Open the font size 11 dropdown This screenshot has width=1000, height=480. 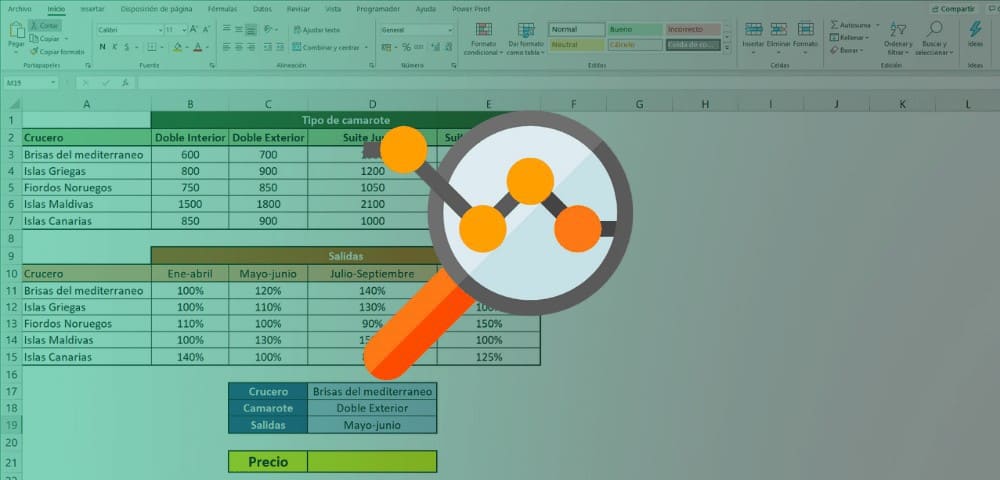click(x=184, y=30)
